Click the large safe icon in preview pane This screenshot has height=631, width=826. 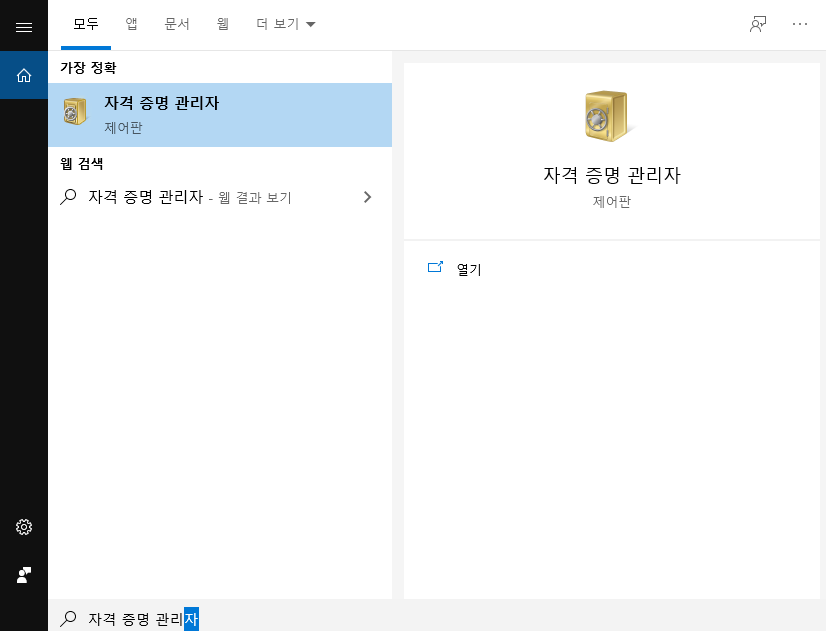pos(607,116)
